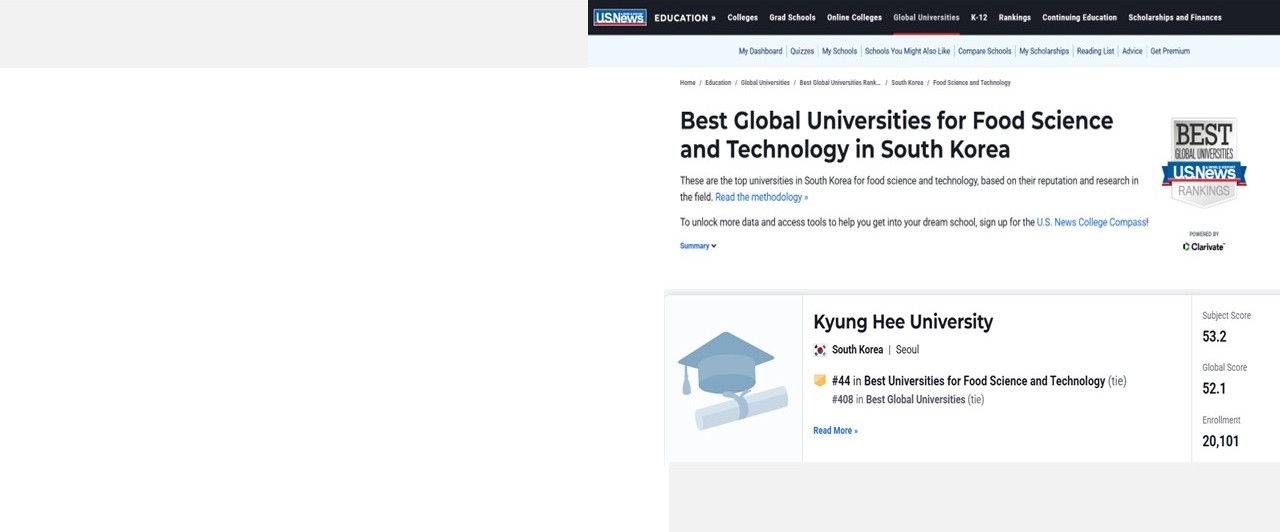1280x532 pixels.
Task: Click Food Science and Technology breadcrumb
Action: [972, 83]
